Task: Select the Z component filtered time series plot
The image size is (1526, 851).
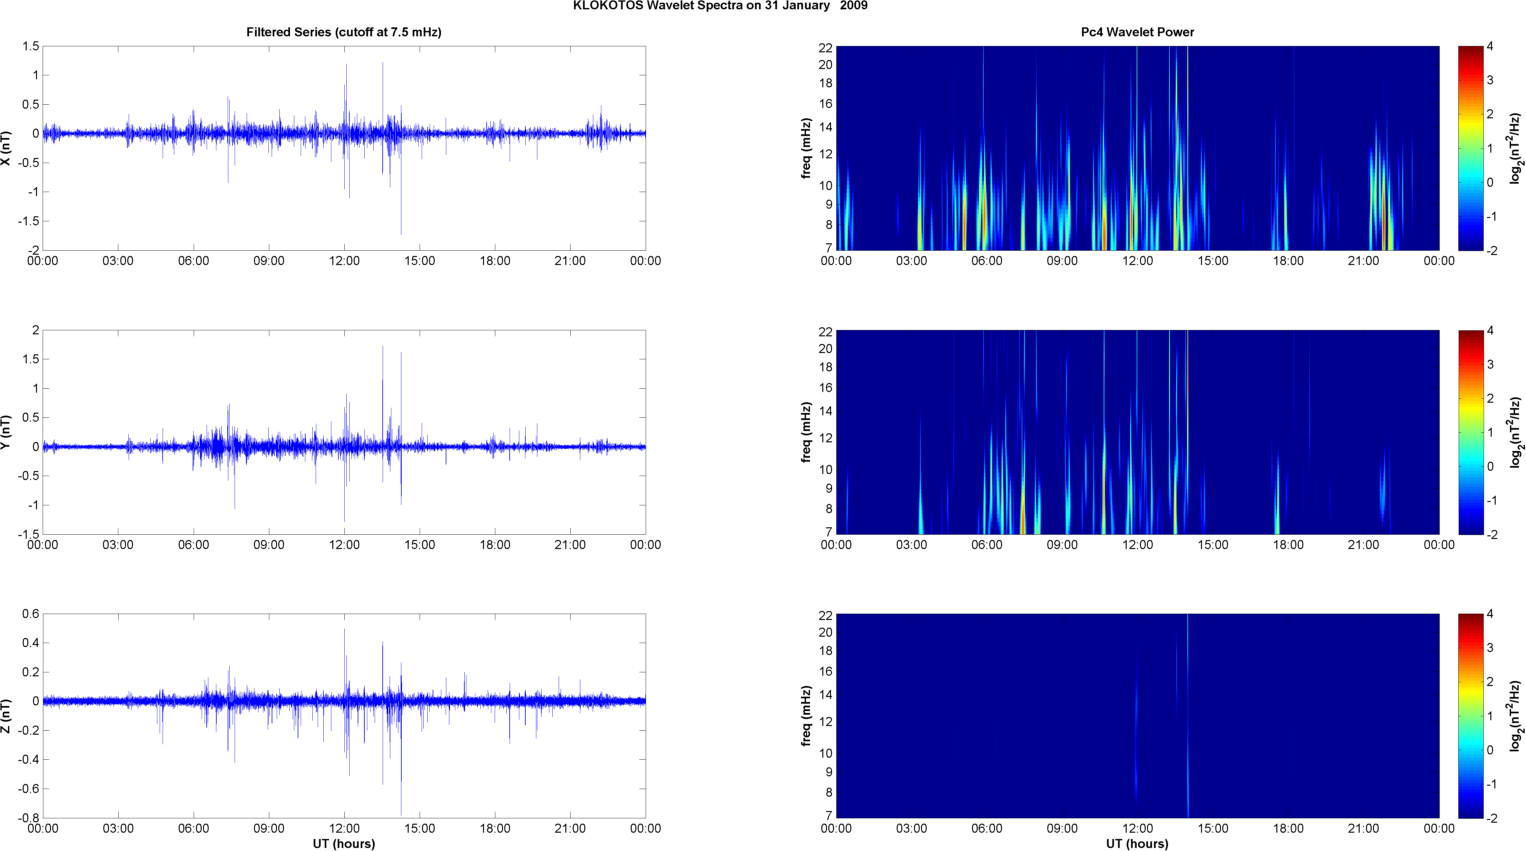Action: (343, 716)
